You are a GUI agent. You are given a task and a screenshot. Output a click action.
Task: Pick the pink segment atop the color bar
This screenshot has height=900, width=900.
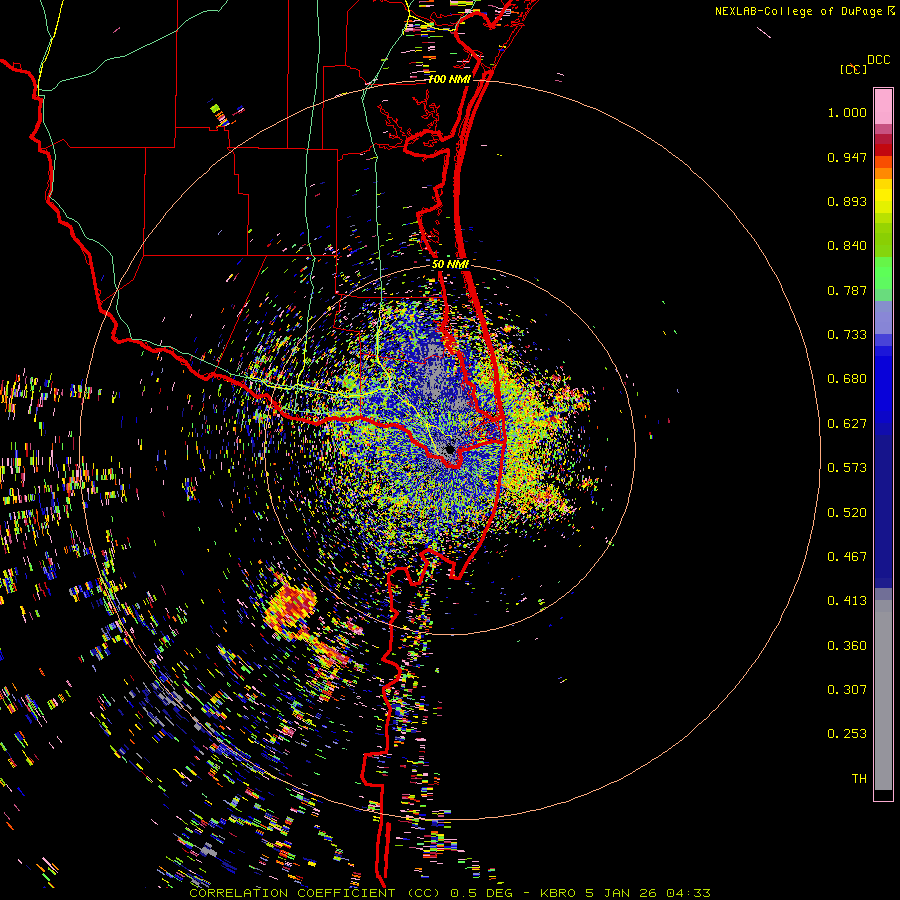tap(883, 106)
